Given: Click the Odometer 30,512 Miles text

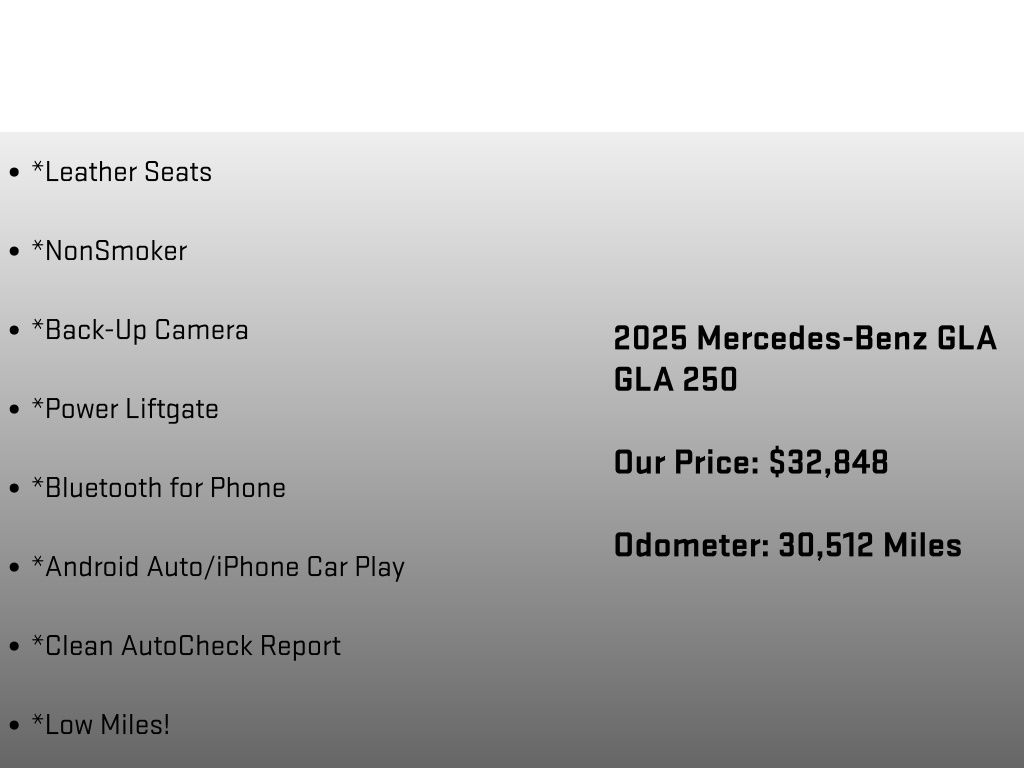Looking at the screenshot, I should click(x=788, y=545).
